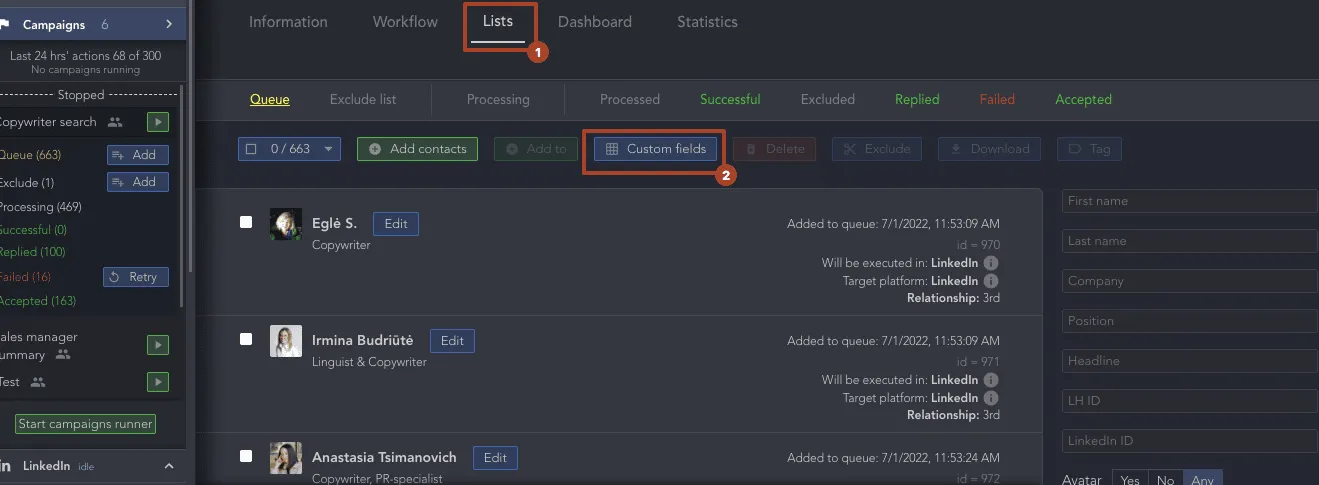Focus the LinkedIn ID filter field

[x=1190, y=441]
